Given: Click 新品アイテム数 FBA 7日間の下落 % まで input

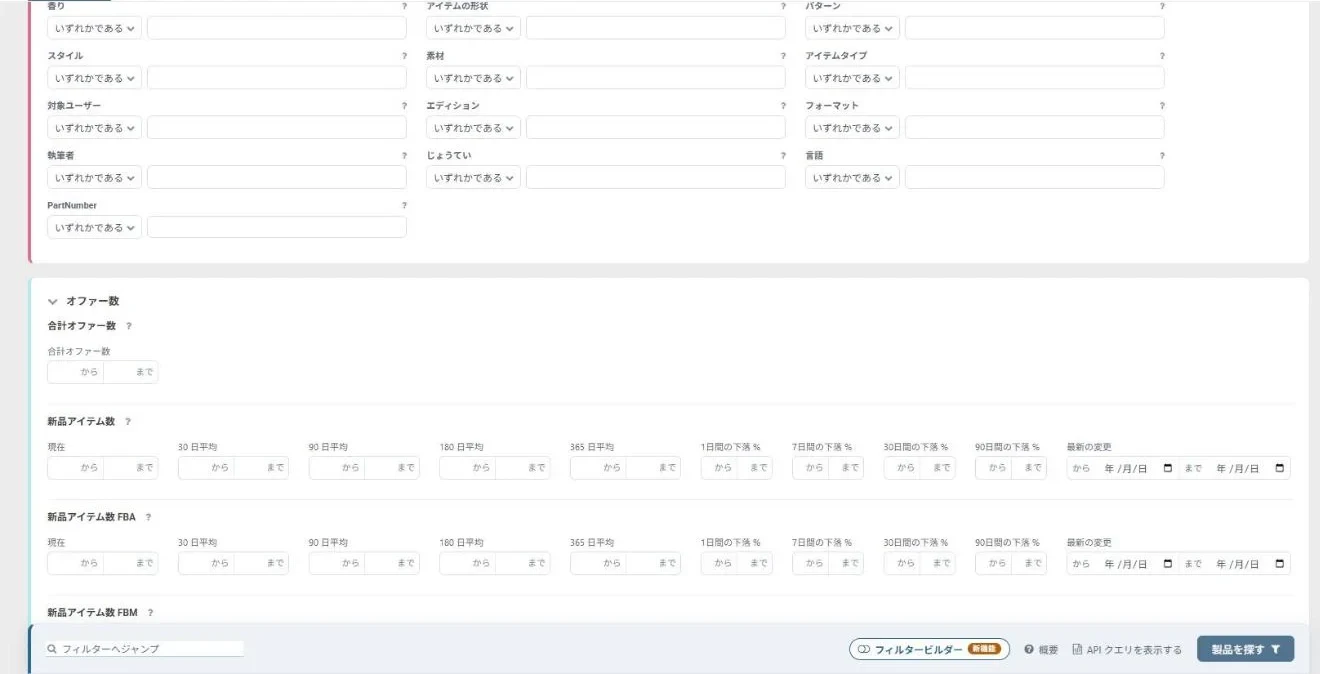Looking at the screenshot, I should pyautogui.click(x=846, y=564).
